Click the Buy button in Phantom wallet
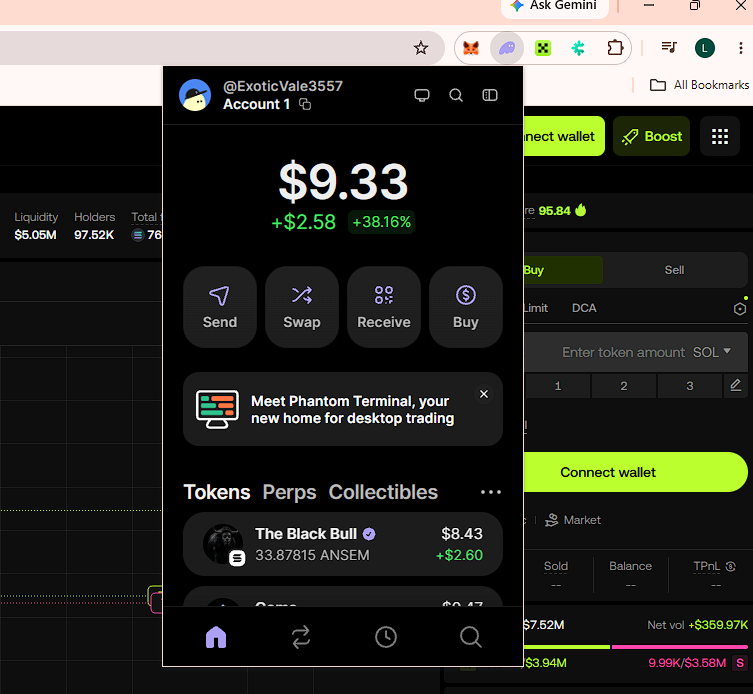Image resolution: width=753 pixels, height=694 pixels. click(x=466, y=307)
